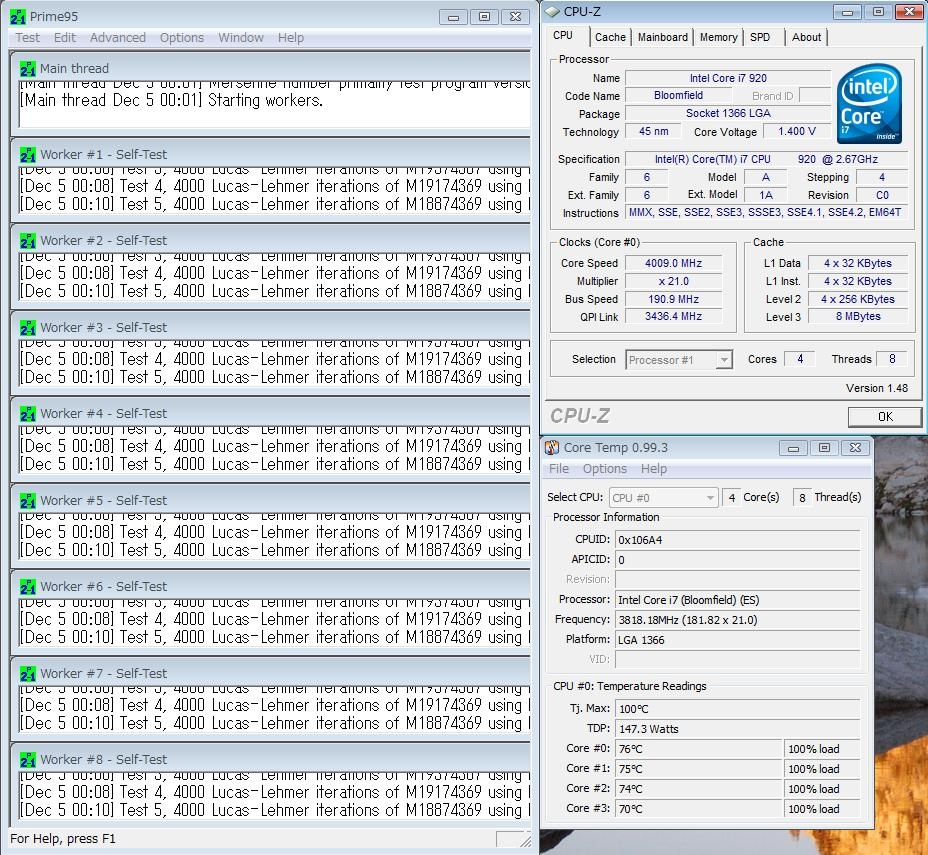The height and width of the screenshot is (855, 928).
Task: Open the Options menu in Core Temp
Action: point(604,469)
